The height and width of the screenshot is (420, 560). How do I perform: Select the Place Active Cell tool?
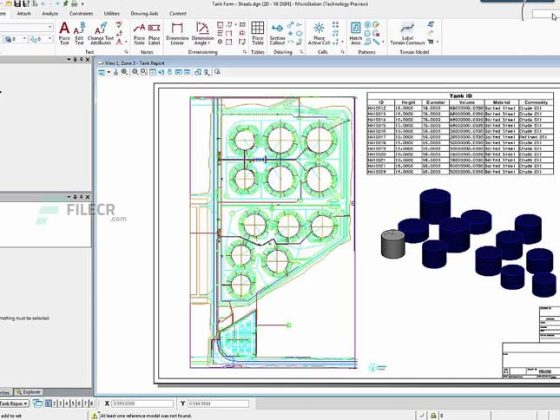[x=319, y=33]
